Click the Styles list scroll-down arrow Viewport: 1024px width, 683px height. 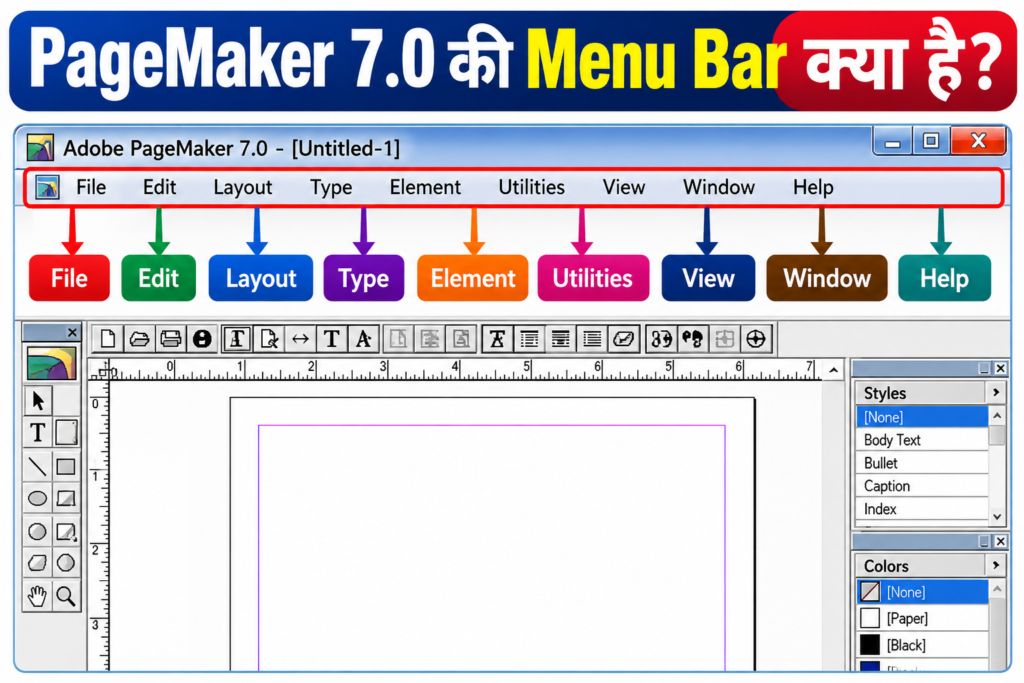(x=997, y=516)
